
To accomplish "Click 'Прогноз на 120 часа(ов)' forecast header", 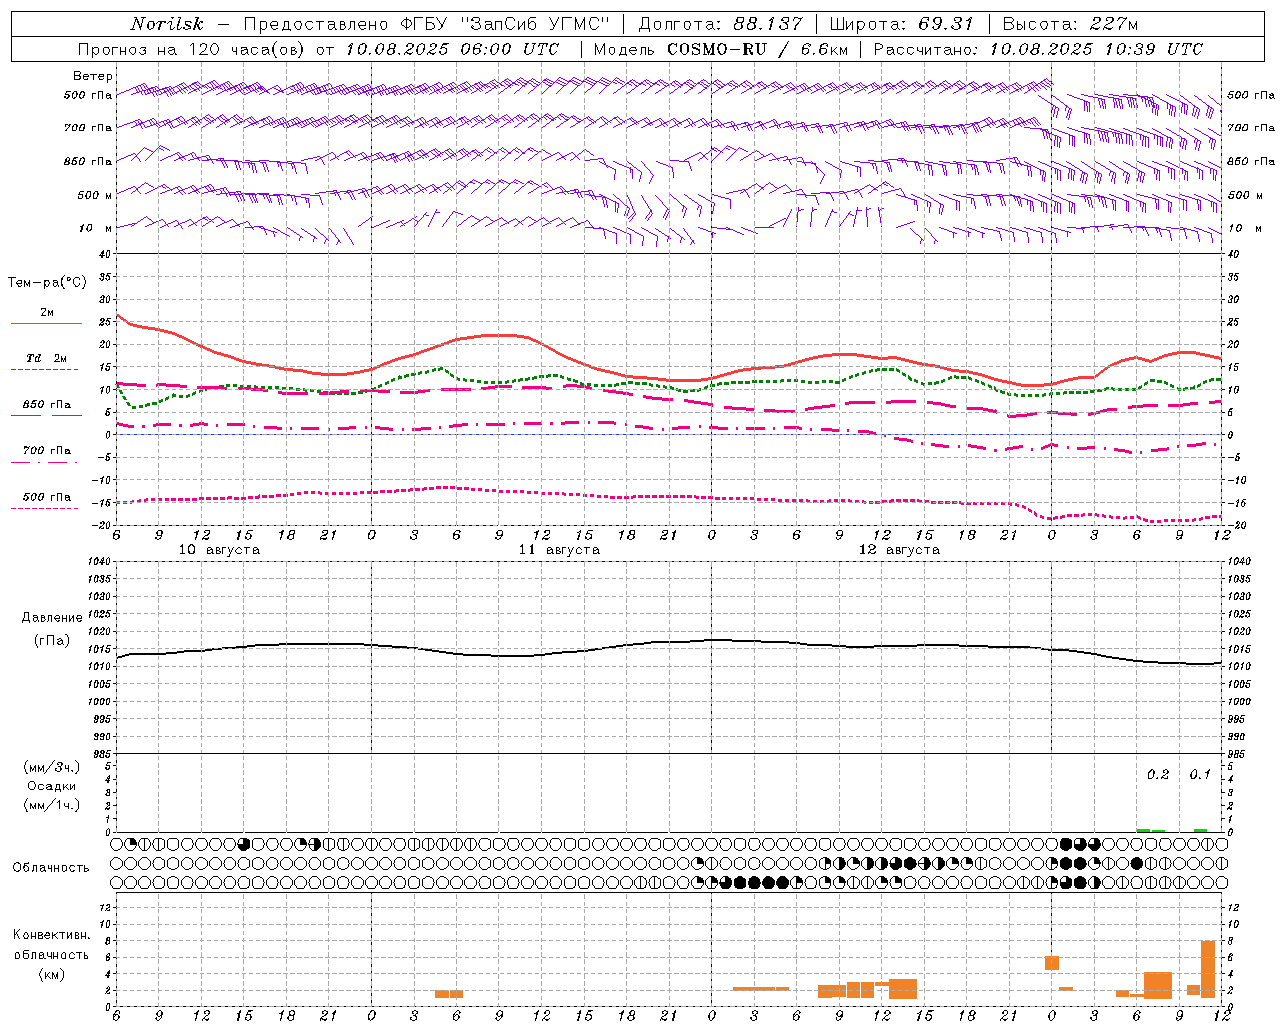I will pos(193,49).
